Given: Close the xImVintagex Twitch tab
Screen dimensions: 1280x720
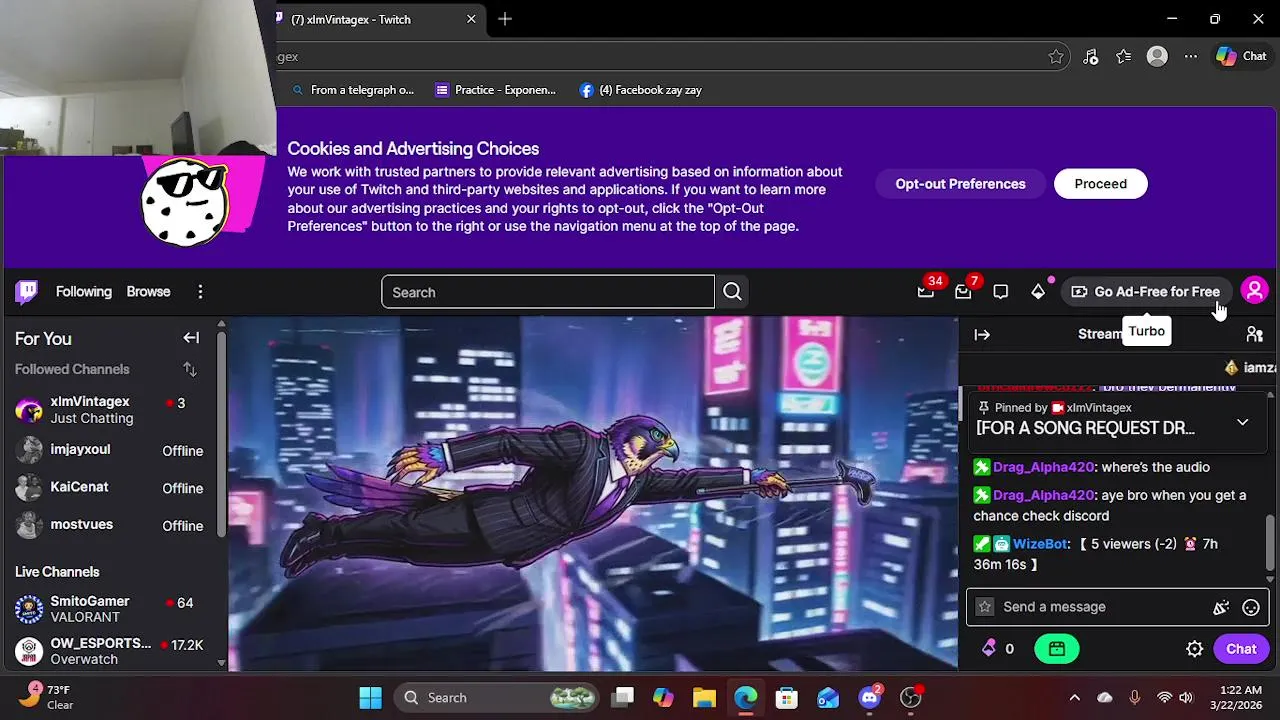Looking at the screenshot, I should coord(471,19).
